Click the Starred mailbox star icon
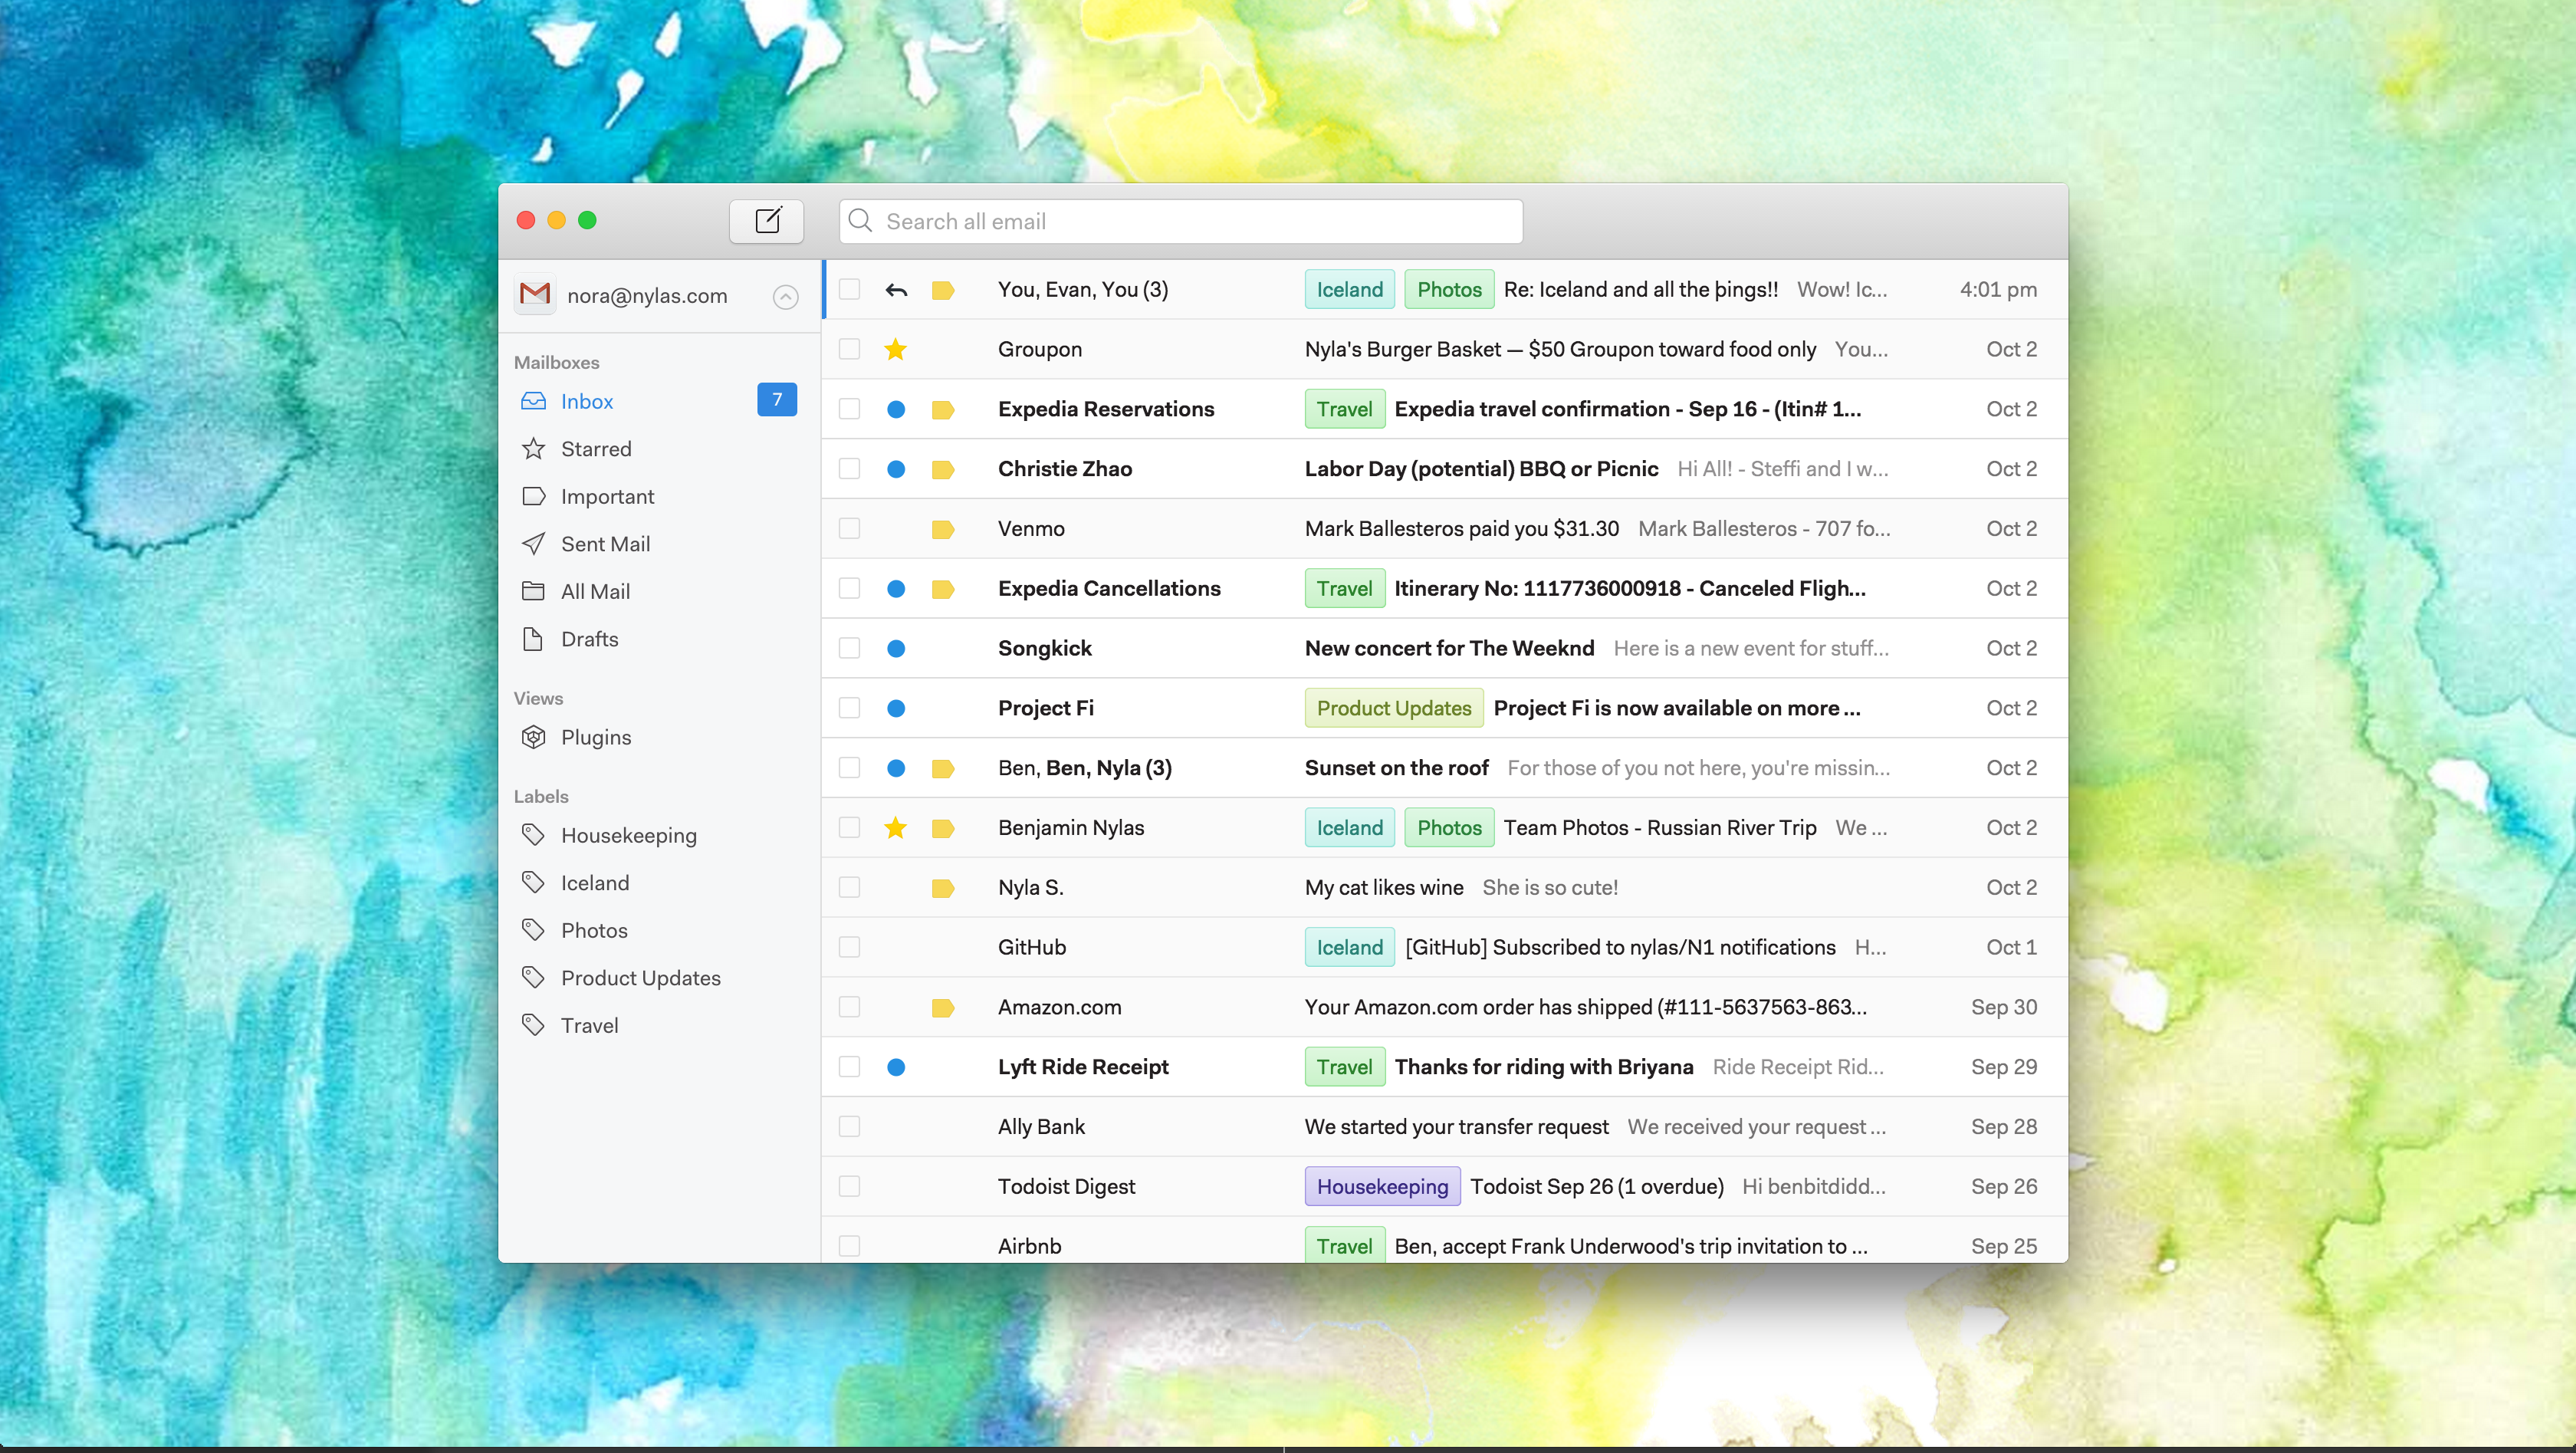 (534, 449)
